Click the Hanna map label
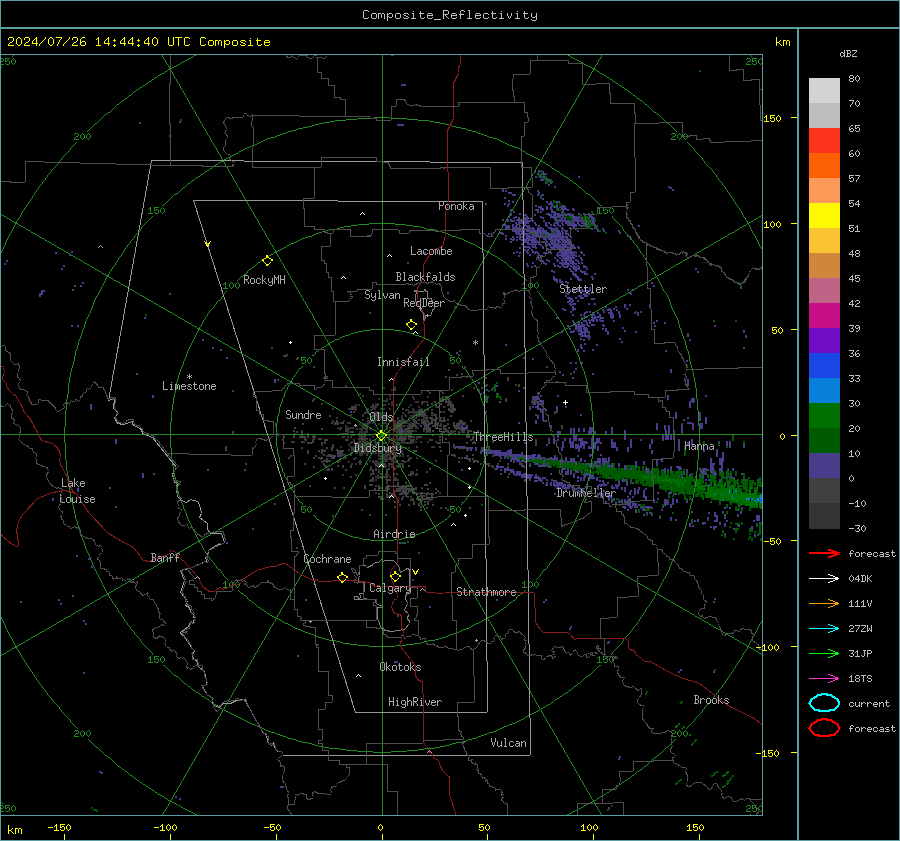Screen dimensions: 900x841 point(699,446)
